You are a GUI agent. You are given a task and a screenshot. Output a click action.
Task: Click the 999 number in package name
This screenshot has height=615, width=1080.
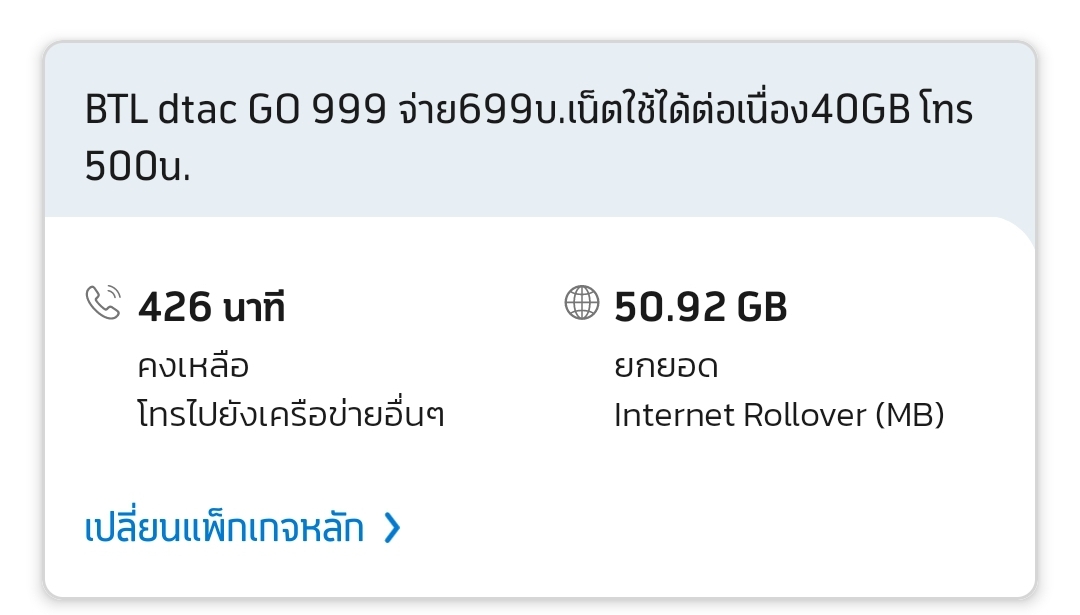click(x=349, y=109)
